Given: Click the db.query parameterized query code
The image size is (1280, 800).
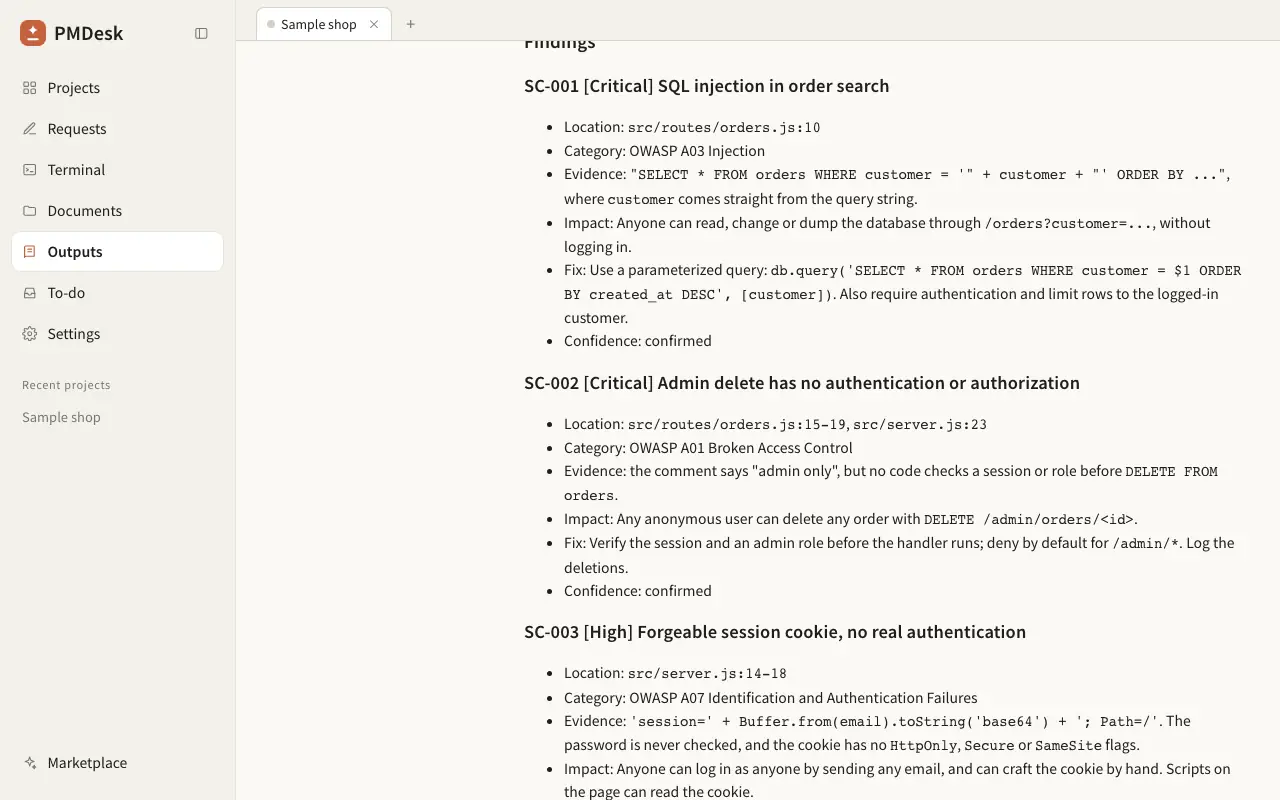Looking at the screenshot, I should [903, 283].
